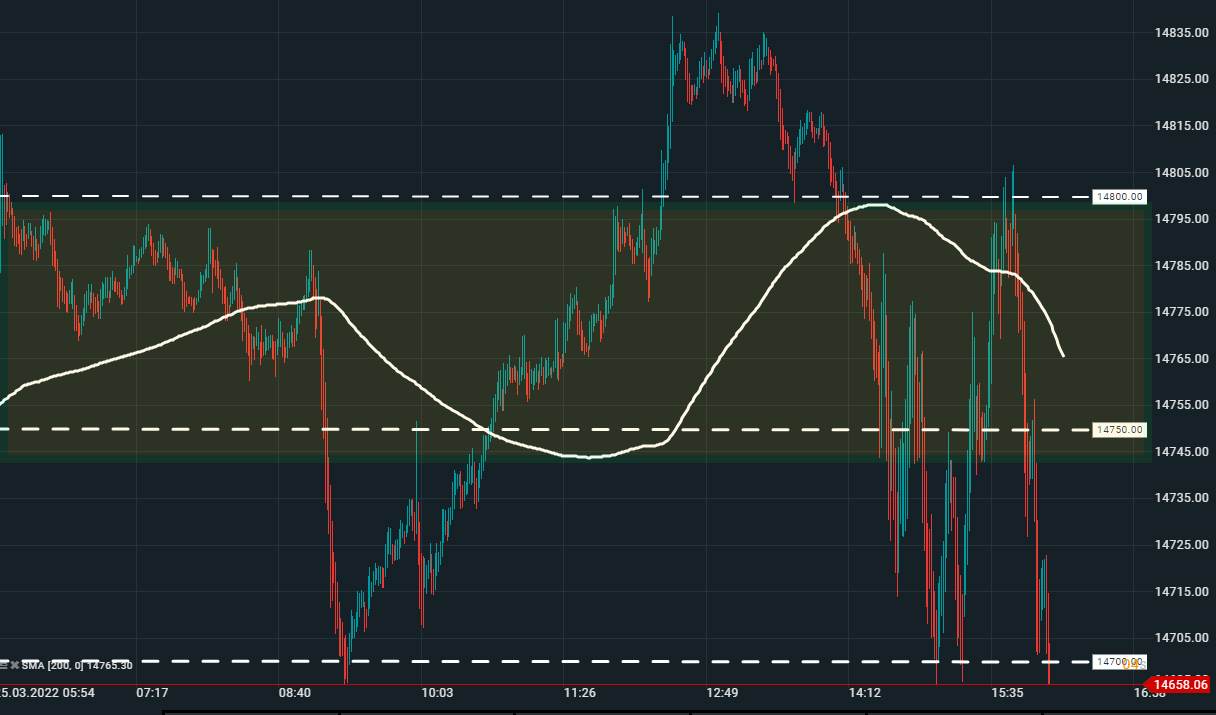Click the 14:12 time axis label

[x=865, y=693]
